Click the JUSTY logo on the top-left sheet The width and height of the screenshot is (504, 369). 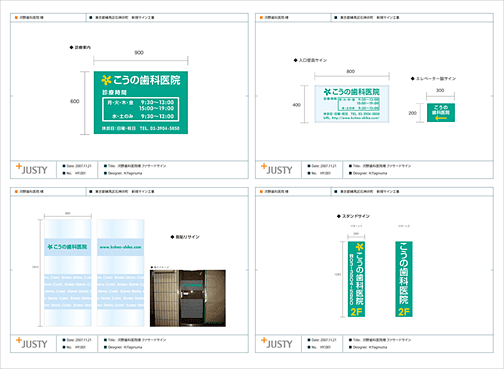[x=32, y=169]
